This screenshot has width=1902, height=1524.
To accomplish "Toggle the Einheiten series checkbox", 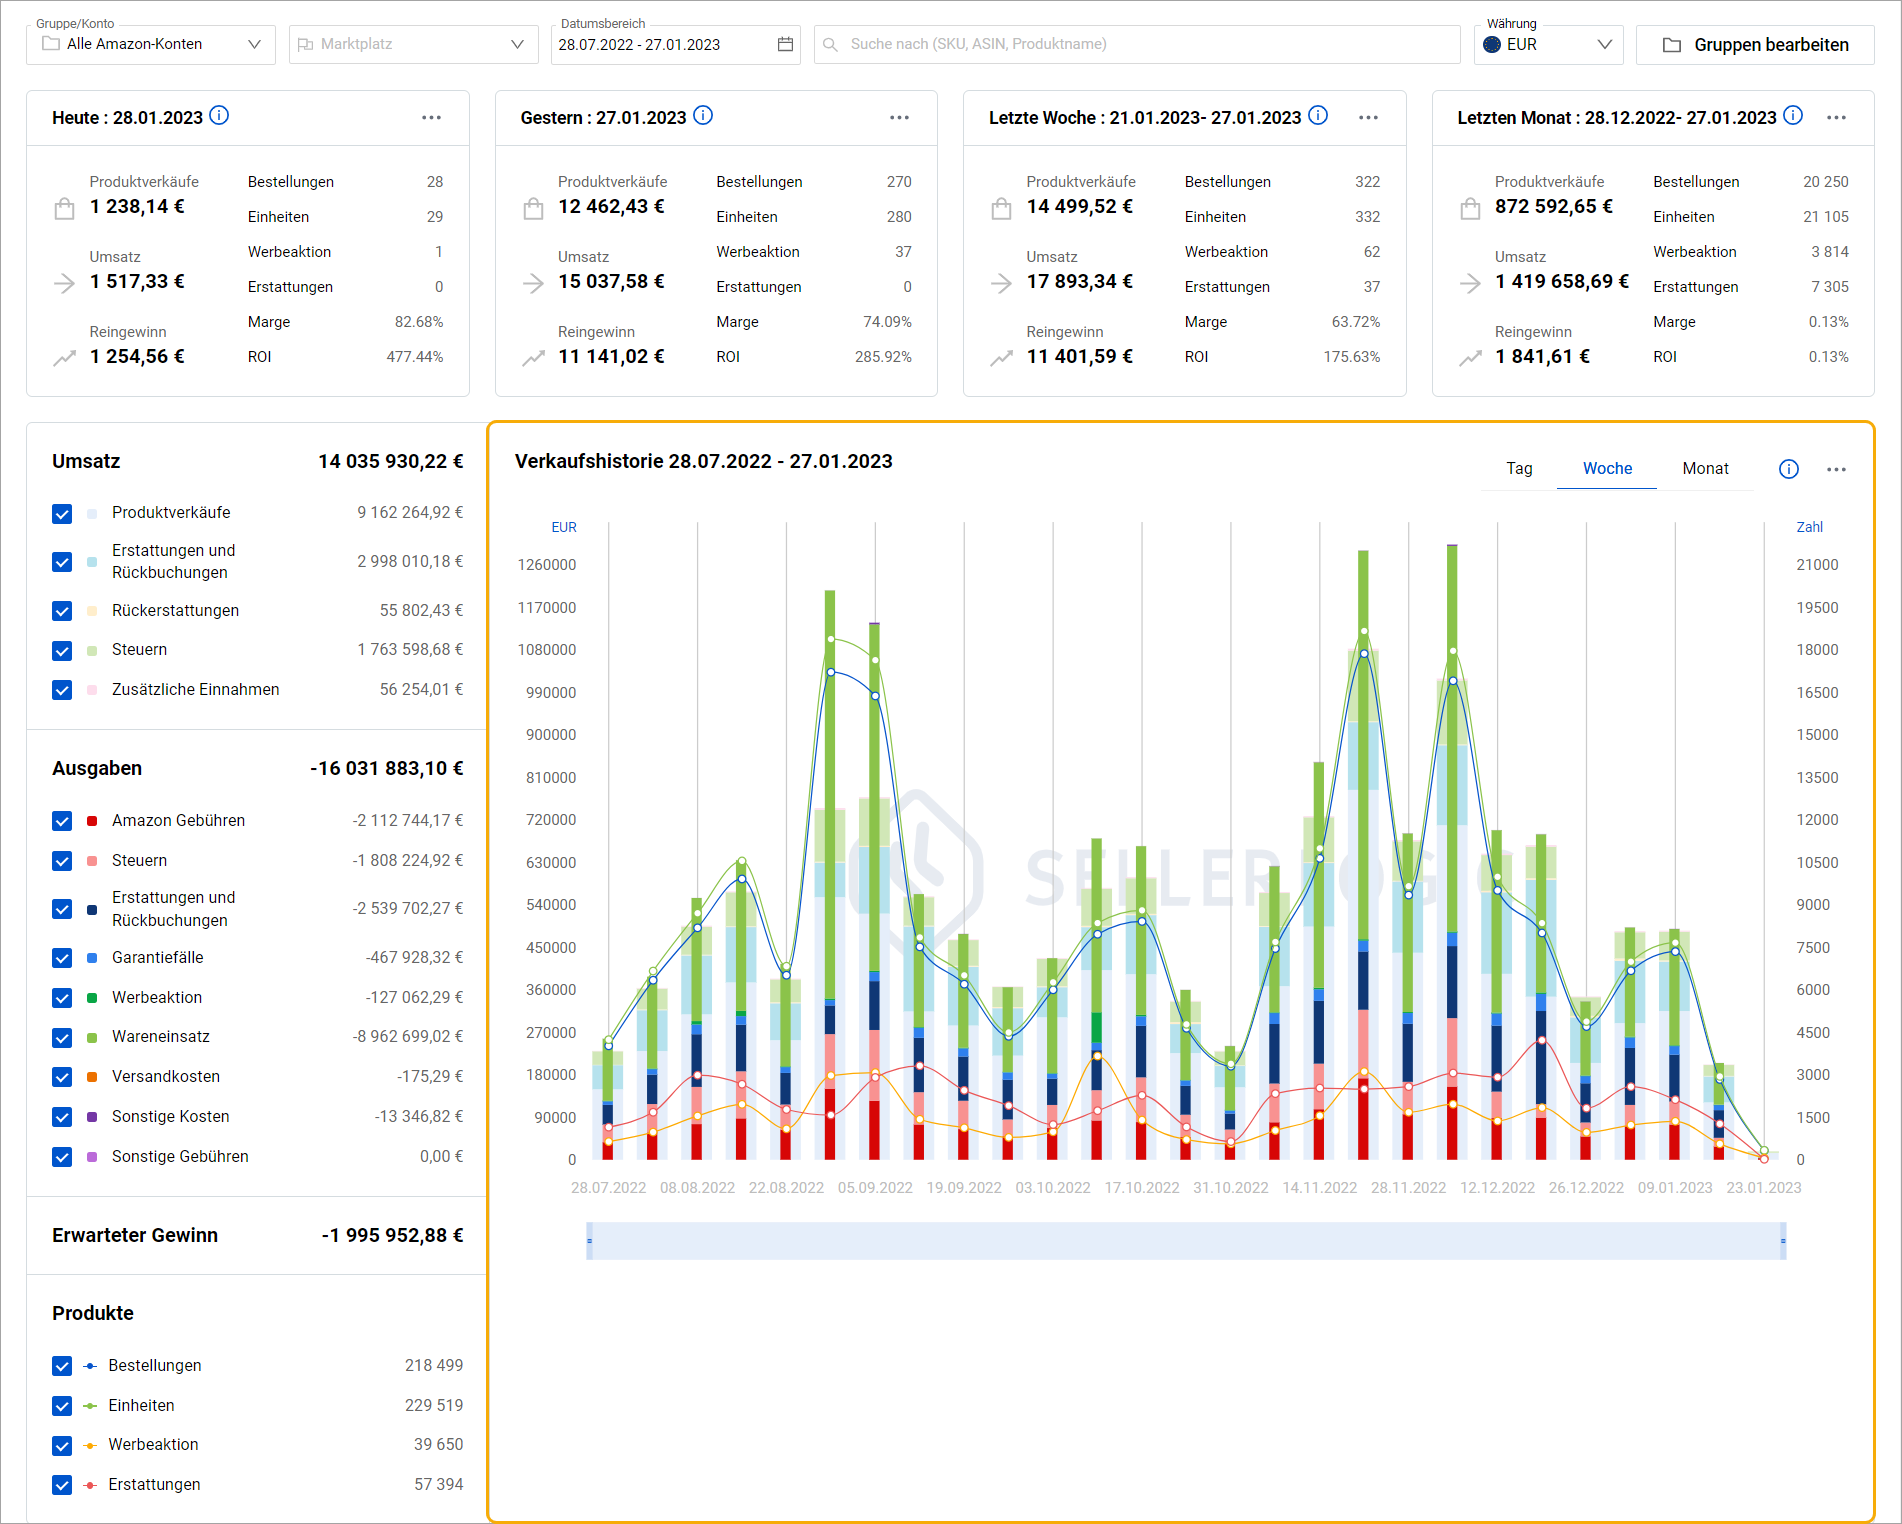I will coord(62,1406).
